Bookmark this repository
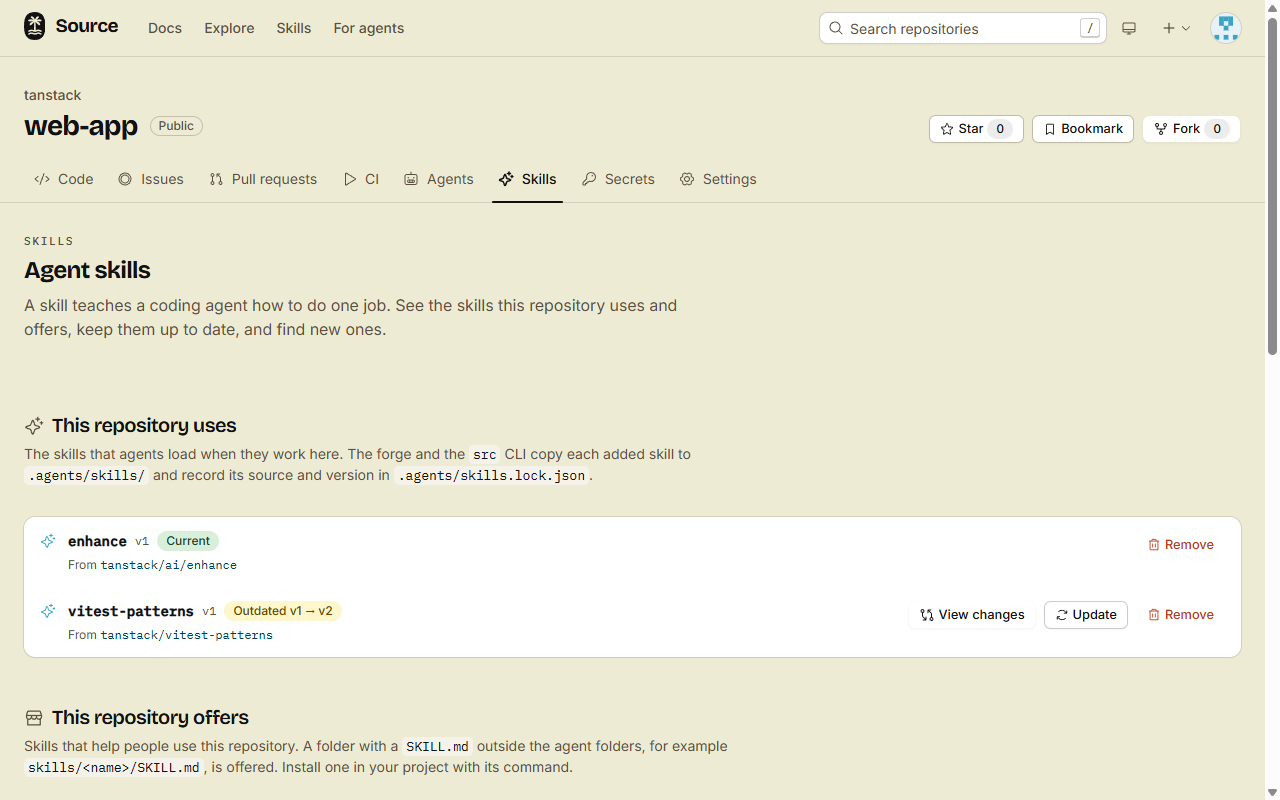 (1083, 129)
